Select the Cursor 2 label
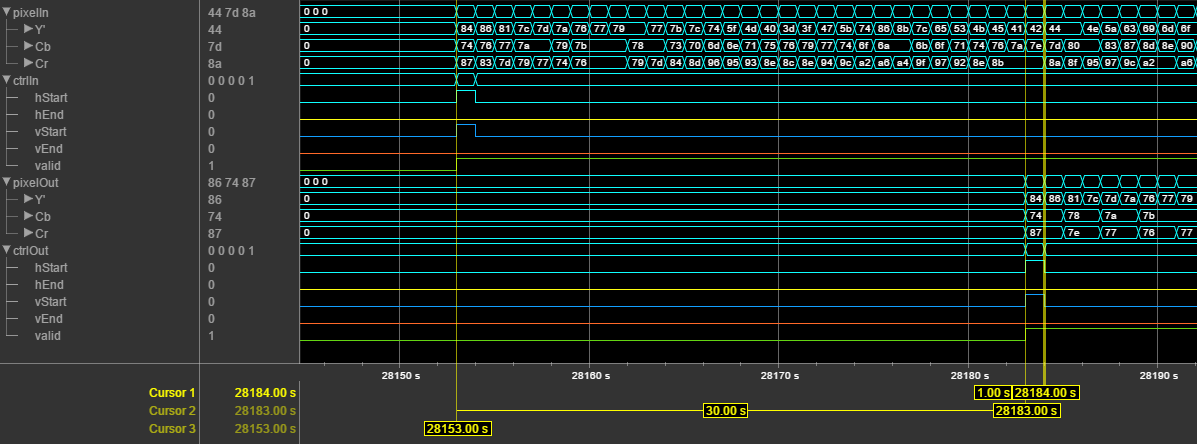The image size is (1197, 444). pos(173,410)
